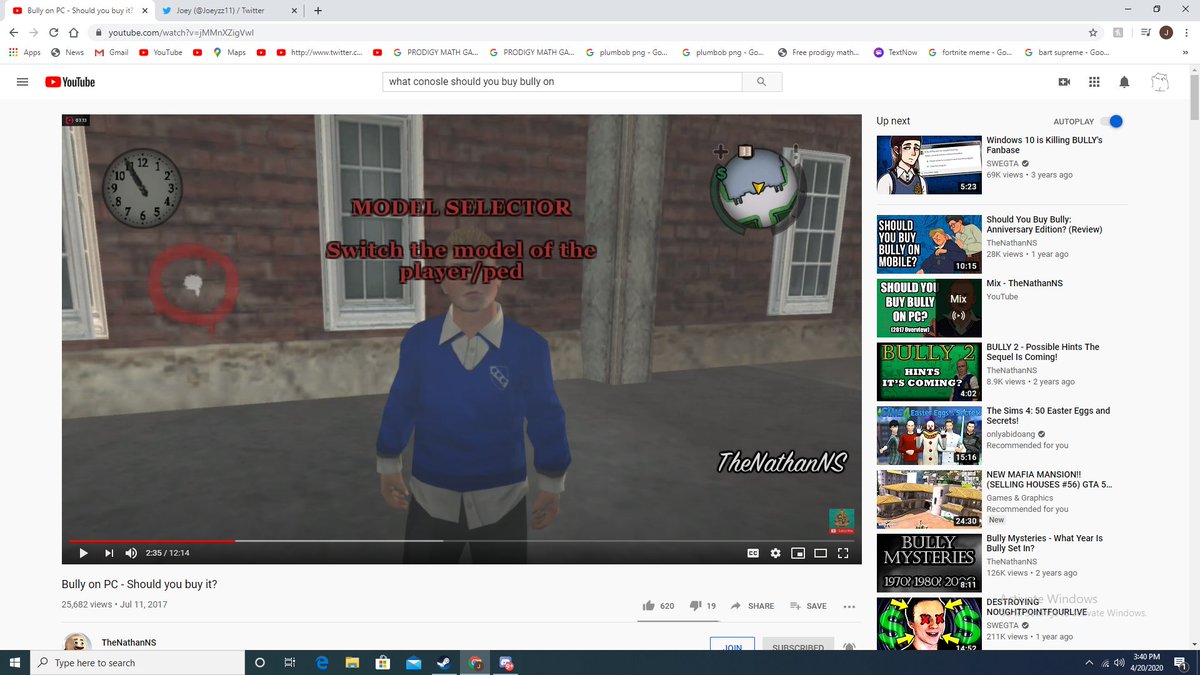
Task: Click the SUBSCRIBED button
Action: [798, 645]
